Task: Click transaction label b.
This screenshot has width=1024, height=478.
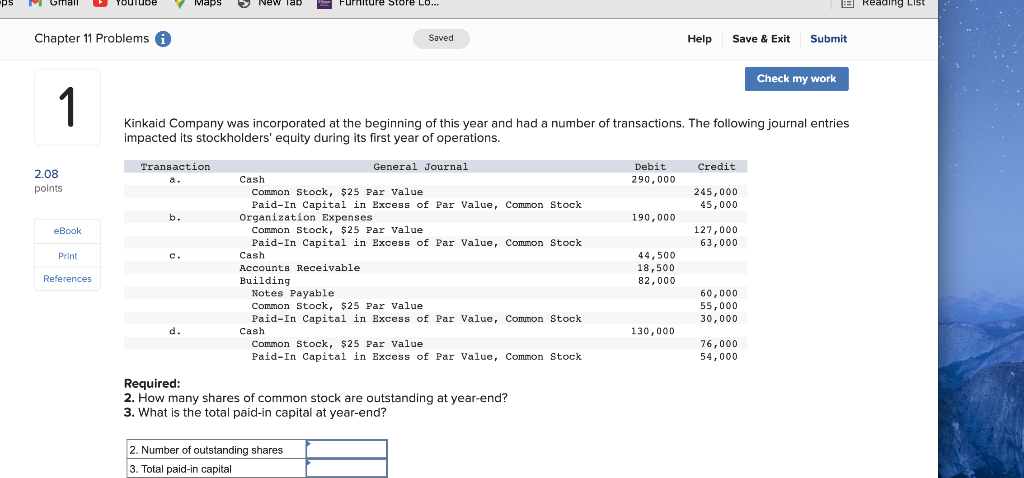Action: (x=173, y=217)
